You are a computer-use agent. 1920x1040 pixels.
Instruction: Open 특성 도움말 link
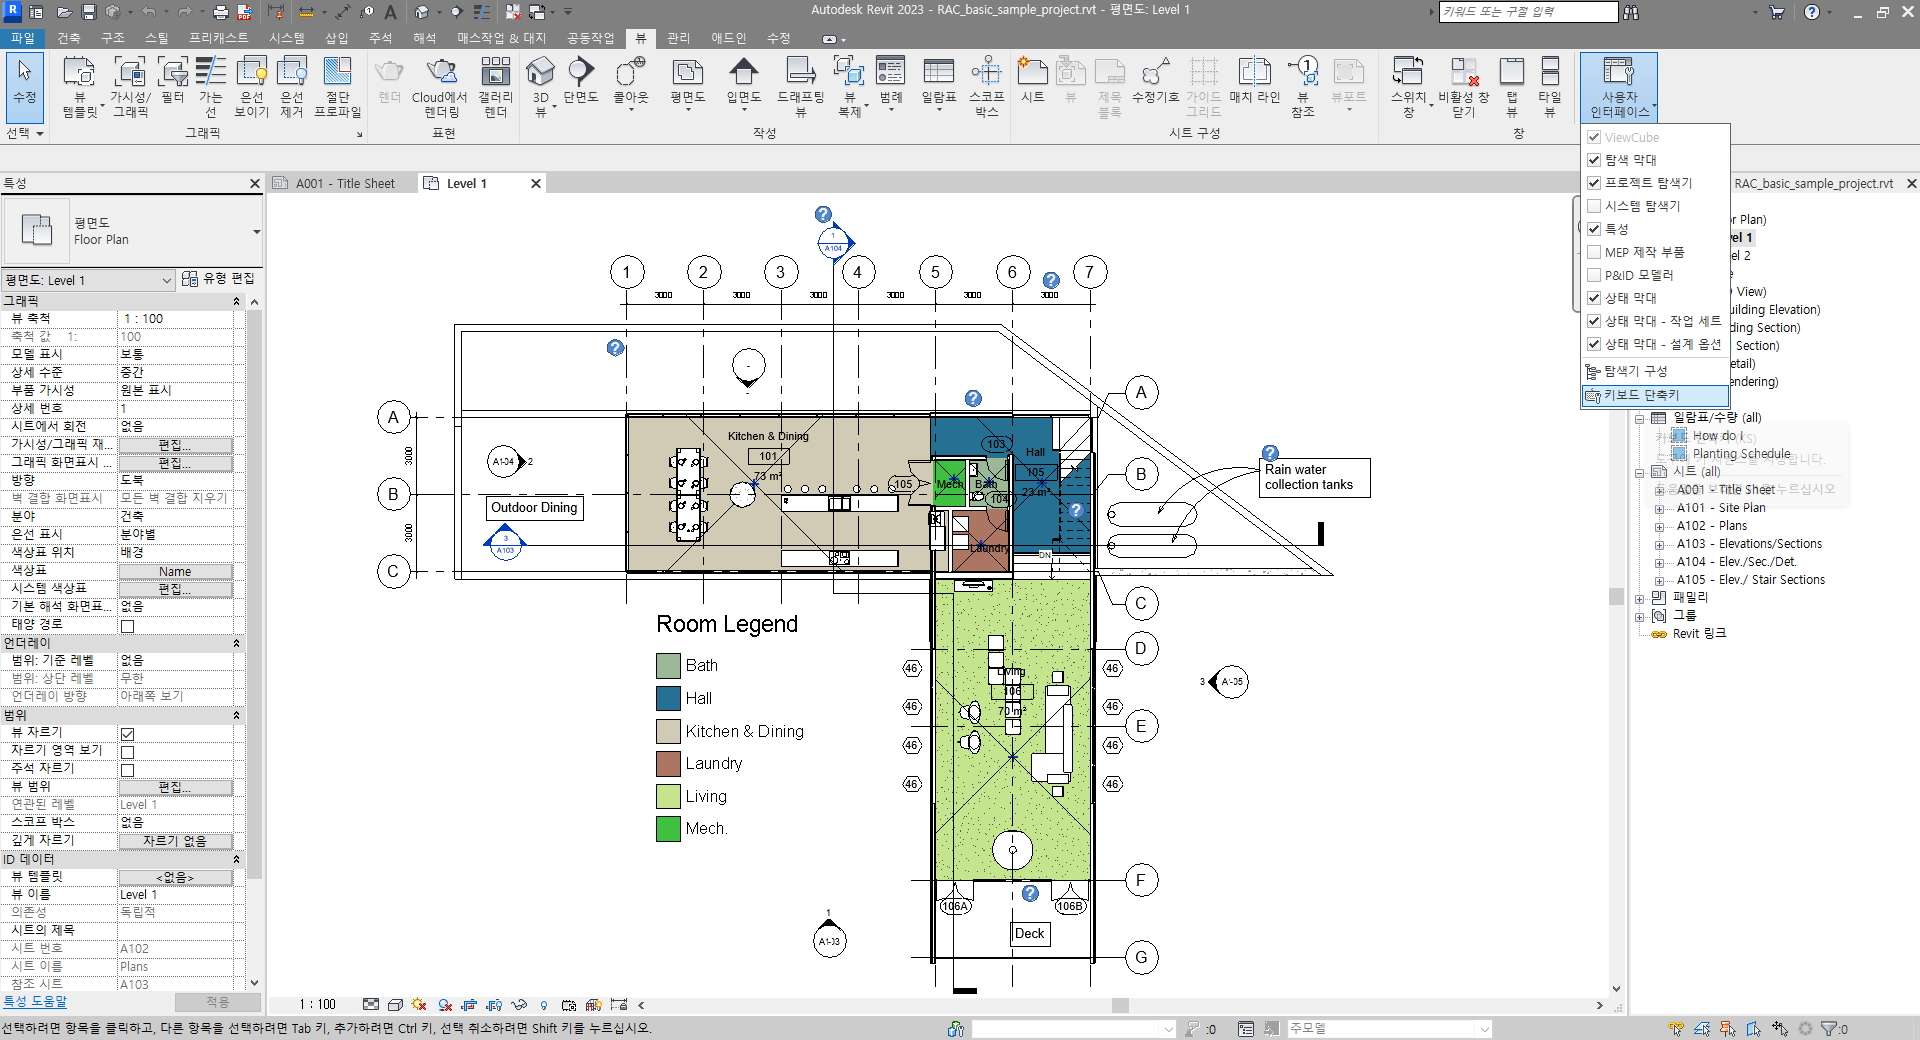coord(35,1001)
